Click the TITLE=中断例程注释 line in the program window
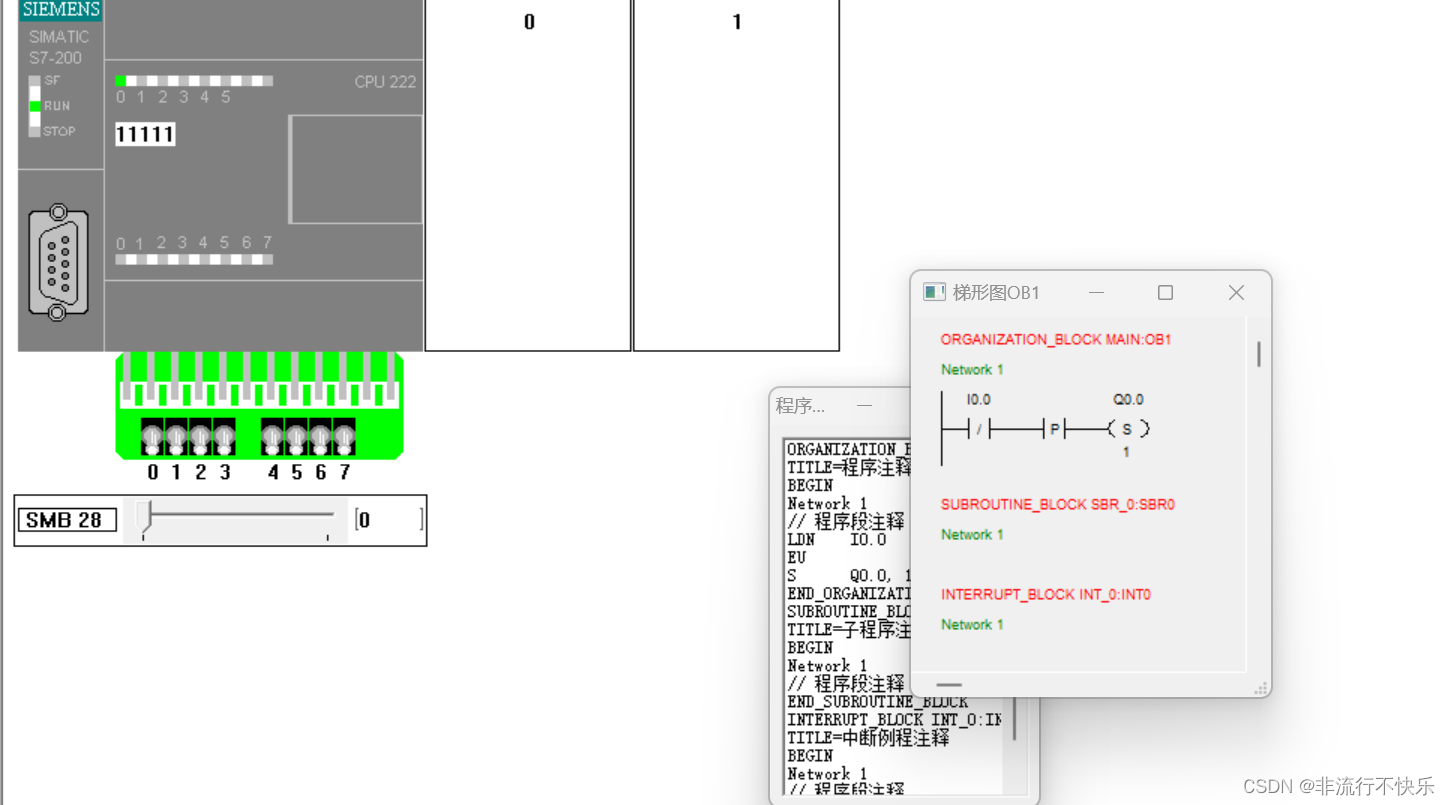 point(868,738)
